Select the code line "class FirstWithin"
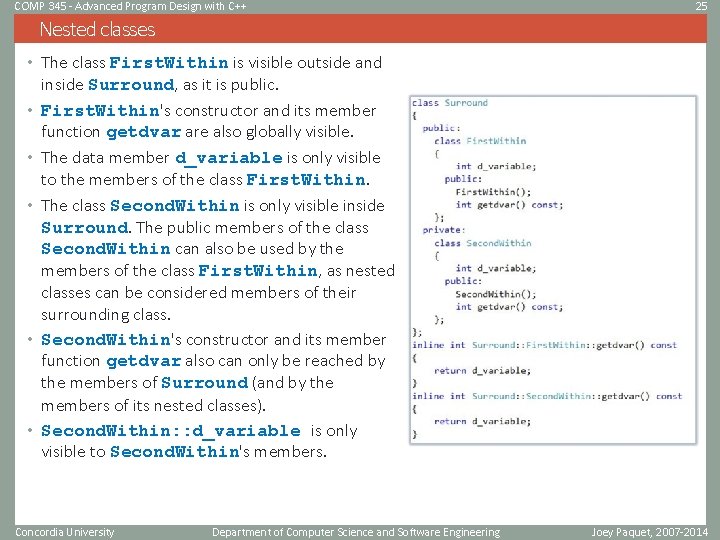720x540 pixels. point(480,141)
